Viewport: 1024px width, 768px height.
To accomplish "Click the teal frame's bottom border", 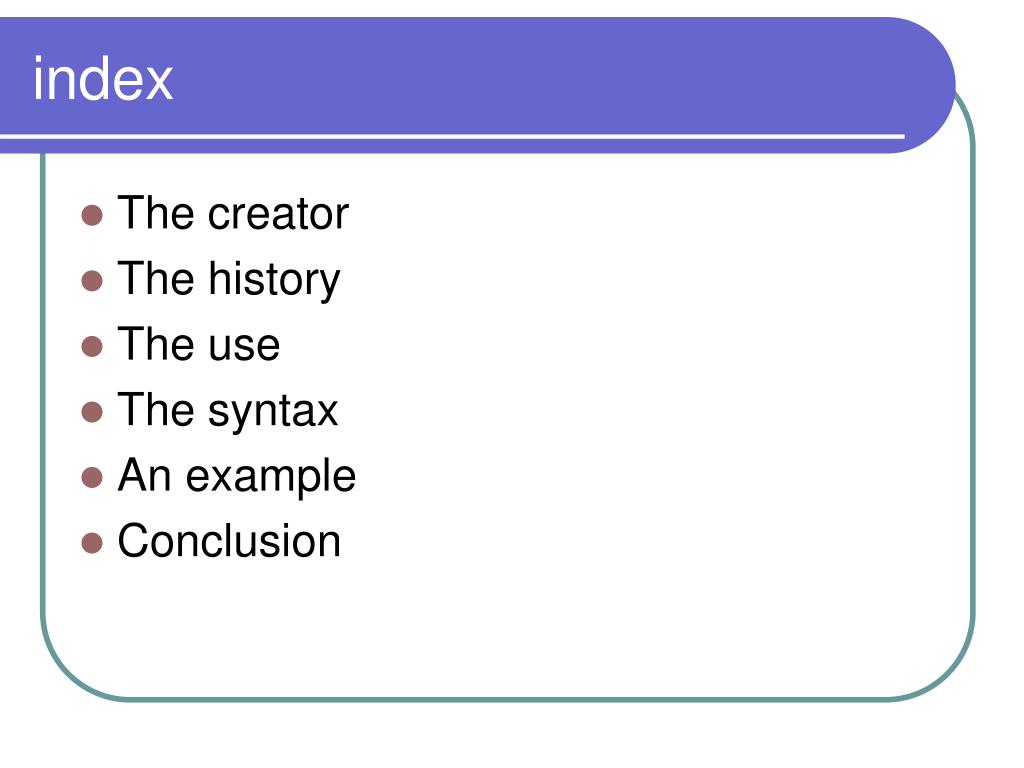I will click(508, 699).
